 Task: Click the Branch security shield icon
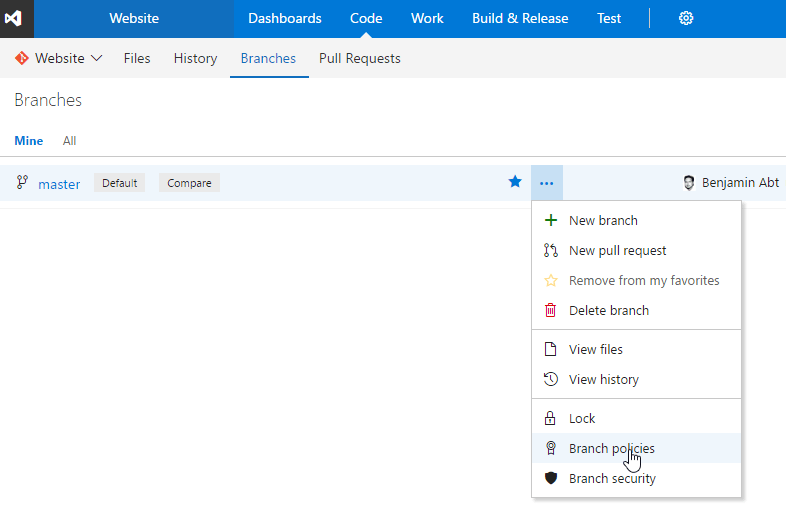(550, 478)
